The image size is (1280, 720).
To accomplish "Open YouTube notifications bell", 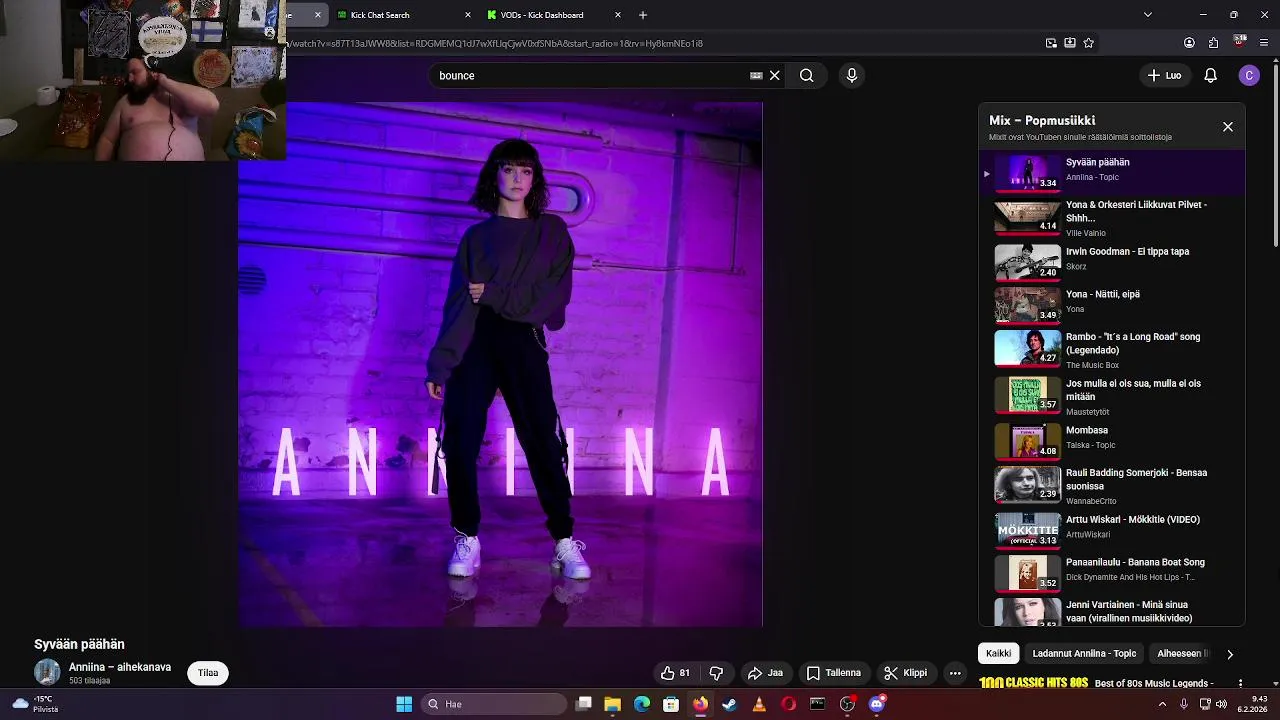I will 1210,75.
